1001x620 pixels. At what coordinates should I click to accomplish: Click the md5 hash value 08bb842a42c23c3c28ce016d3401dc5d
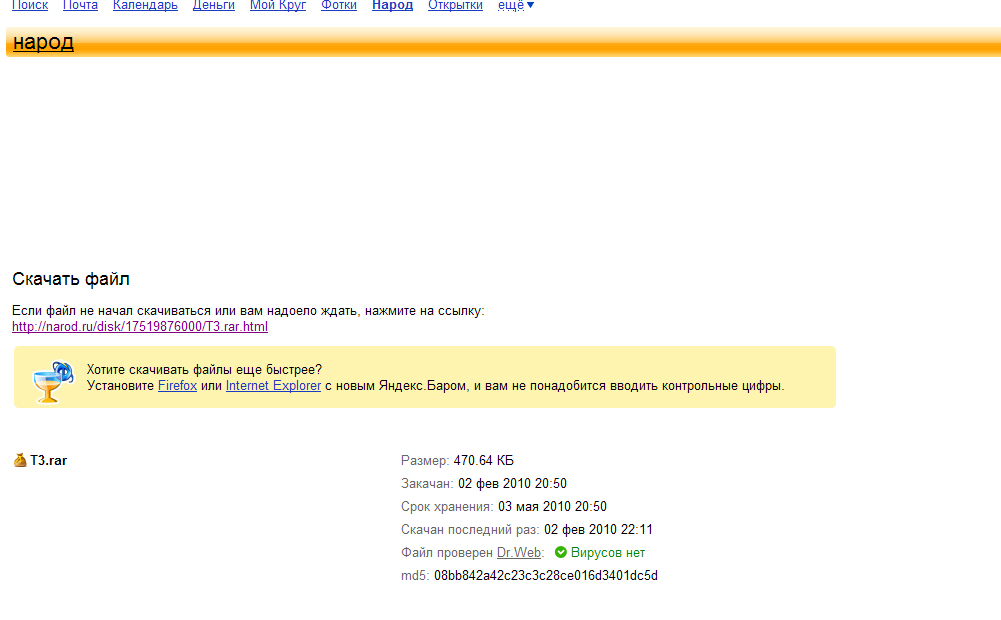pos(546,576)
